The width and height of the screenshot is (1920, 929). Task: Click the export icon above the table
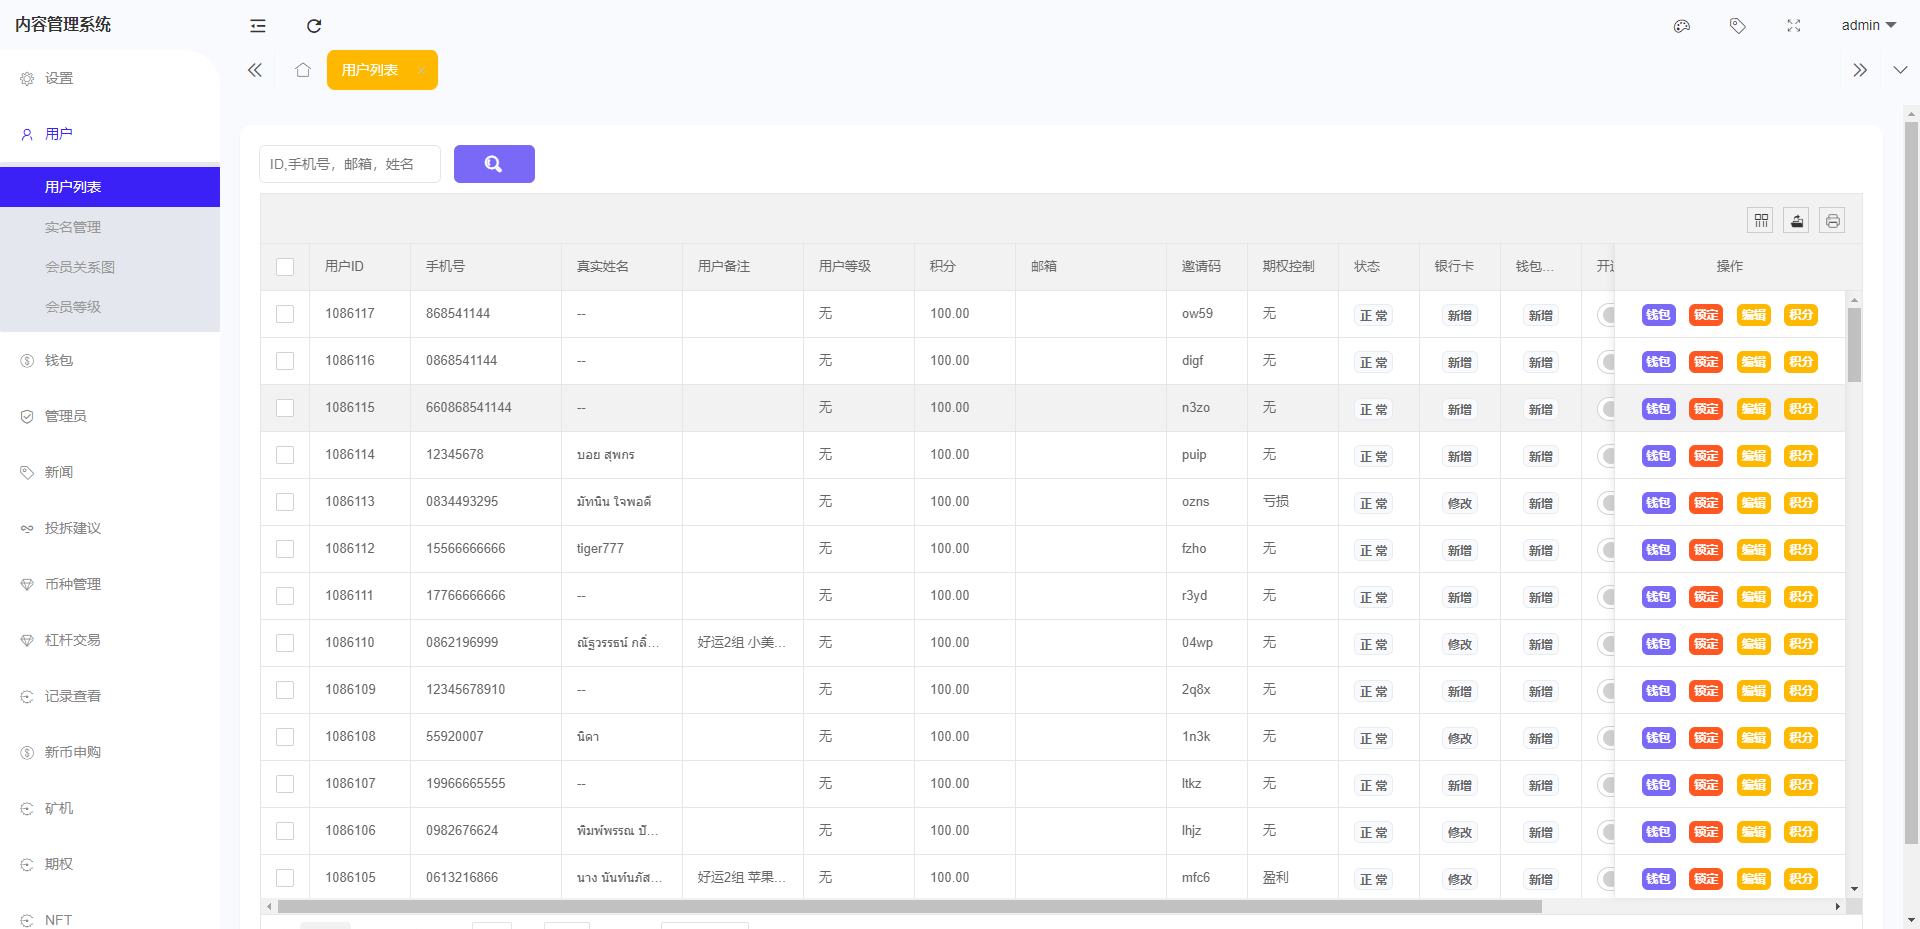point(1797,220)
